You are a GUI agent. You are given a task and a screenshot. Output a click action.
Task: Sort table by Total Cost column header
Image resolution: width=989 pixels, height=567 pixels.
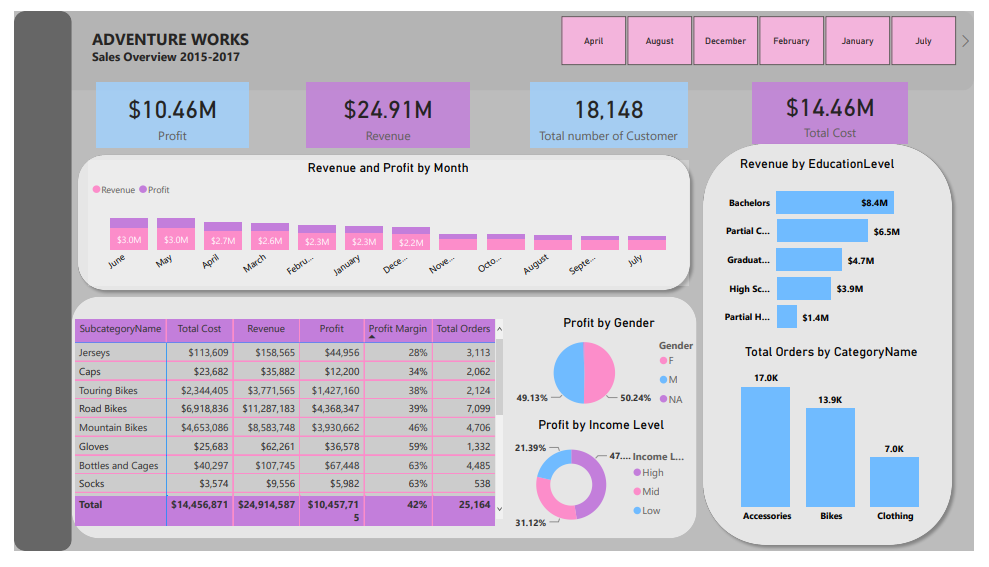[x=199, y=329]
